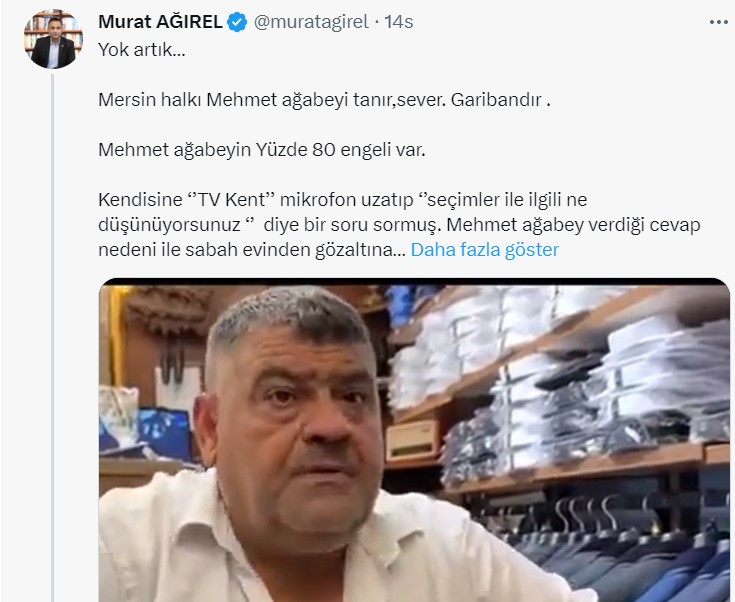Click the blue verified badge beside Murat AĞIREL
The image size is (735, 602).
click(x=237, y=22)
